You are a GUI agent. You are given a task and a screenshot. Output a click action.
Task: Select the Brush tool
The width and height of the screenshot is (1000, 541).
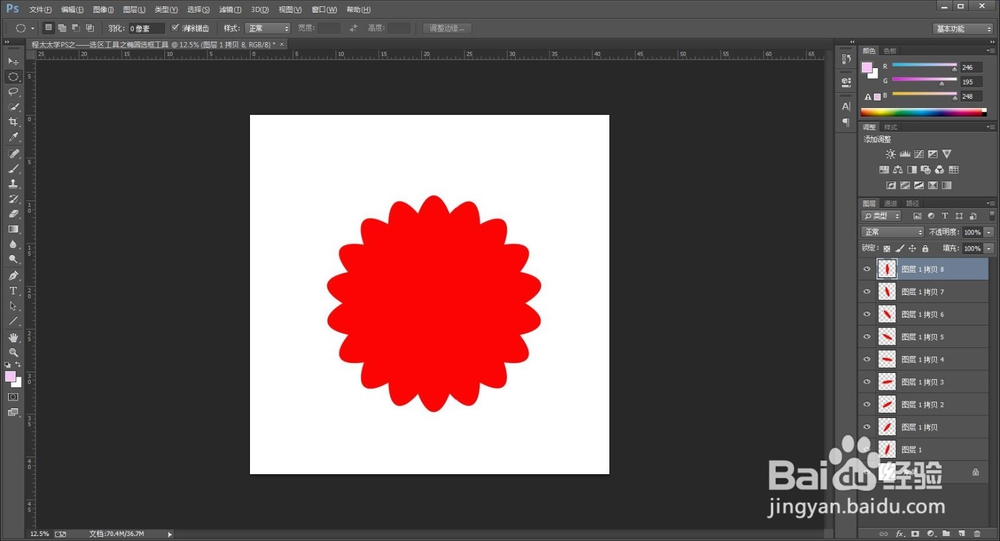(x=13, y=169)
